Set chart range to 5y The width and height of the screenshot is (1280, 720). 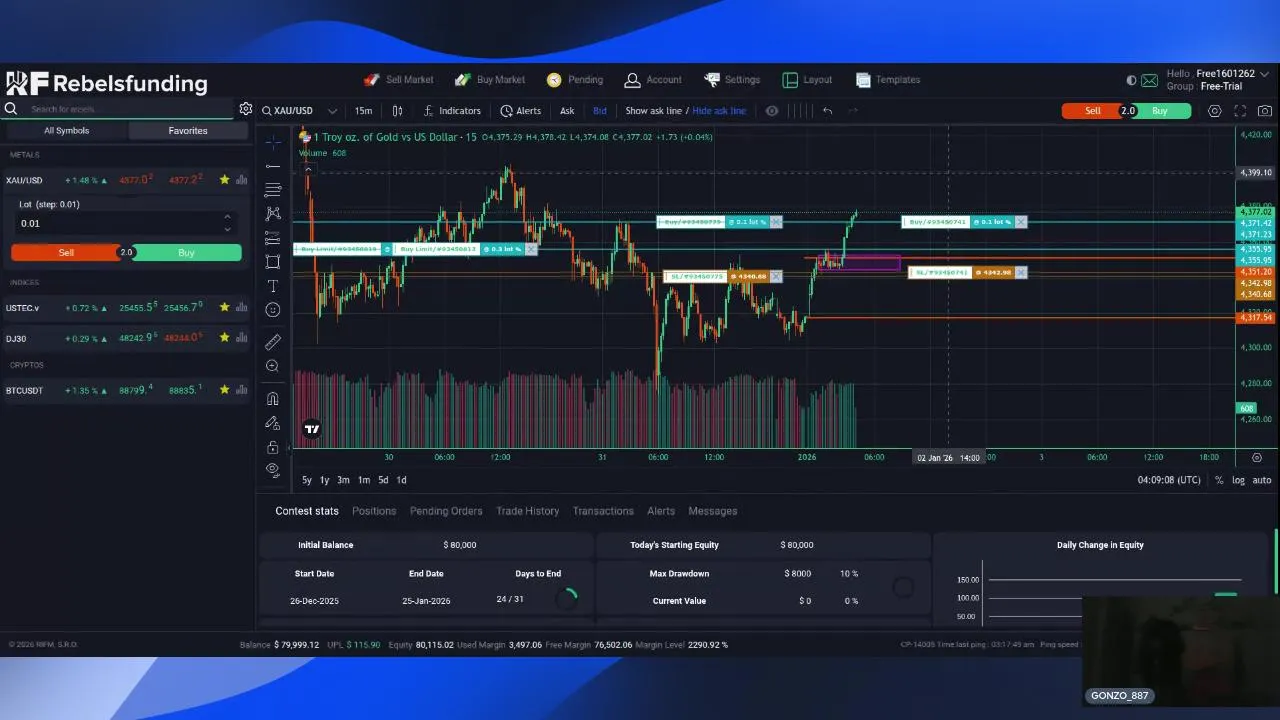pos(307,480)
